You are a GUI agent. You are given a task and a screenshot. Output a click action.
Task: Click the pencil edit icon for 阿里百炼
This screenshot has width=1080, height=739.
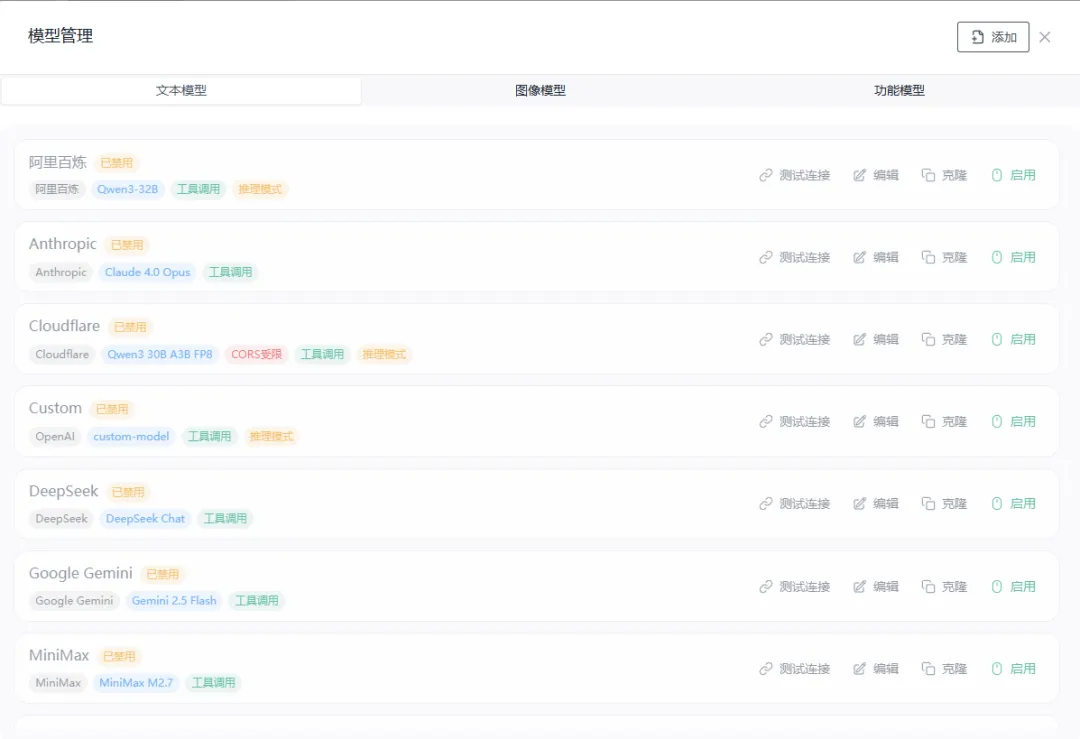859,176
